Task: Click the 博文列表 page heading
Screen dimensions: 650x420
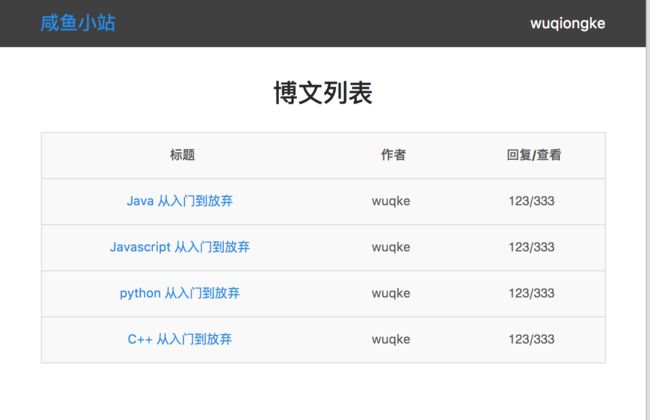Action: pyautogui.click(x=323, y=93)
